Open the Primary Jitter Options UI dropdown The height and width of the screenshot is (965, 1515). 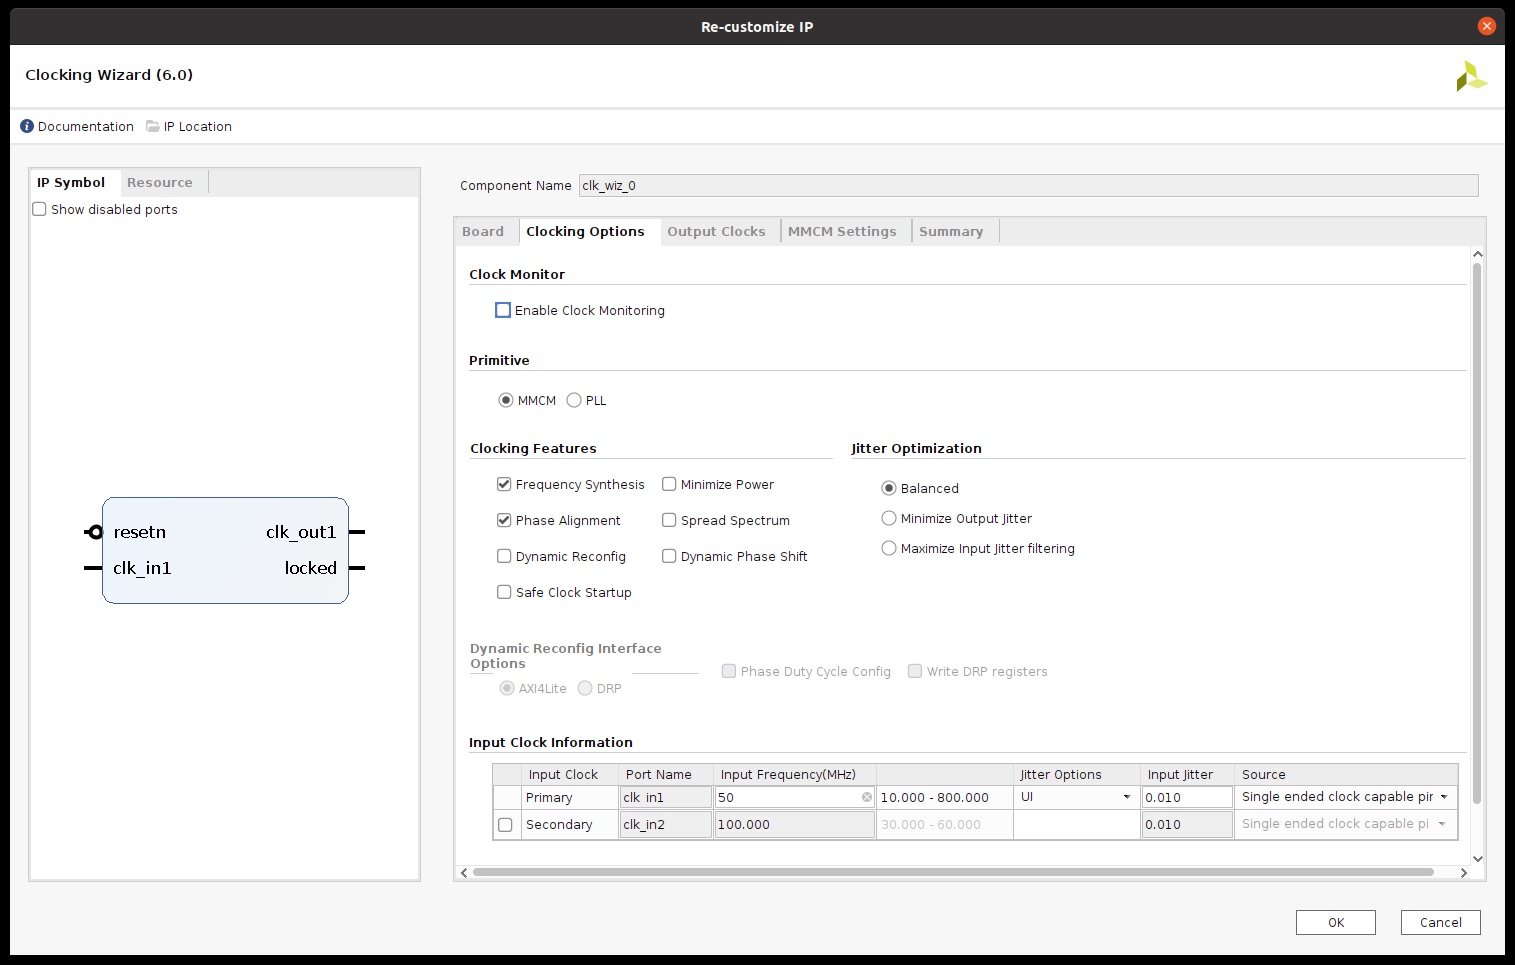tap(1076, 797)
